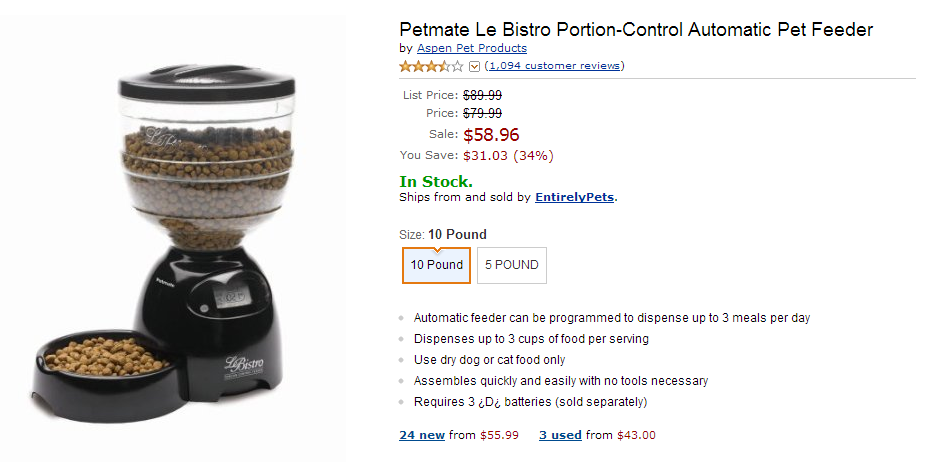Choose the 5 POUND size option
The width and height of the screenshot is (934, 462).
512,265
